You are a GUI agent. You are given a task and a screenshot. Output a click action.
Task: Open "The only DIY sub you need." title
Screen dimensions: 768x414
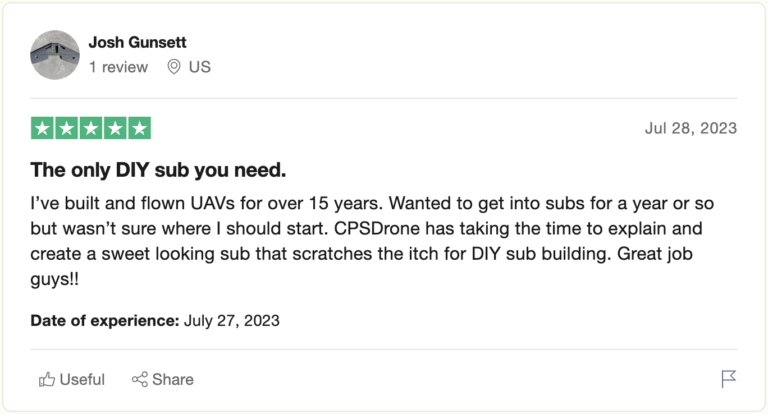(158, 169)
